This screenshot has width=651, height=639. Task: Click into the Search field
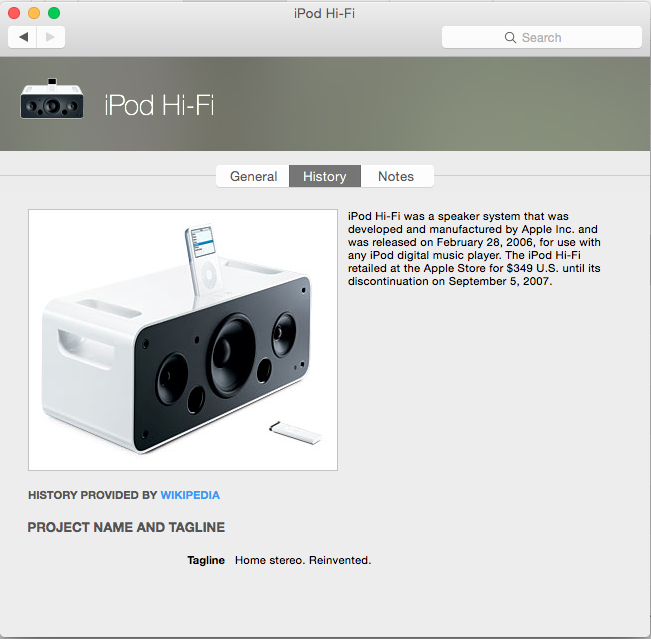click(542, 37)
